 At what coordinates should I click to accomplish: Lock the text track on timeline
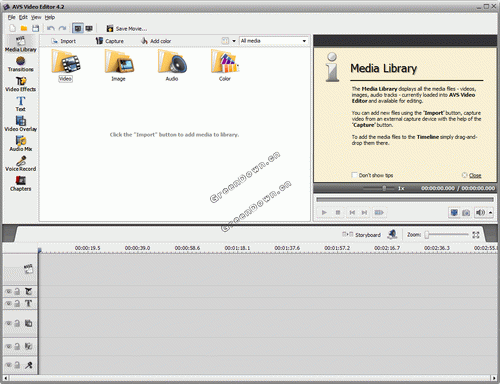tap(17, 304)
